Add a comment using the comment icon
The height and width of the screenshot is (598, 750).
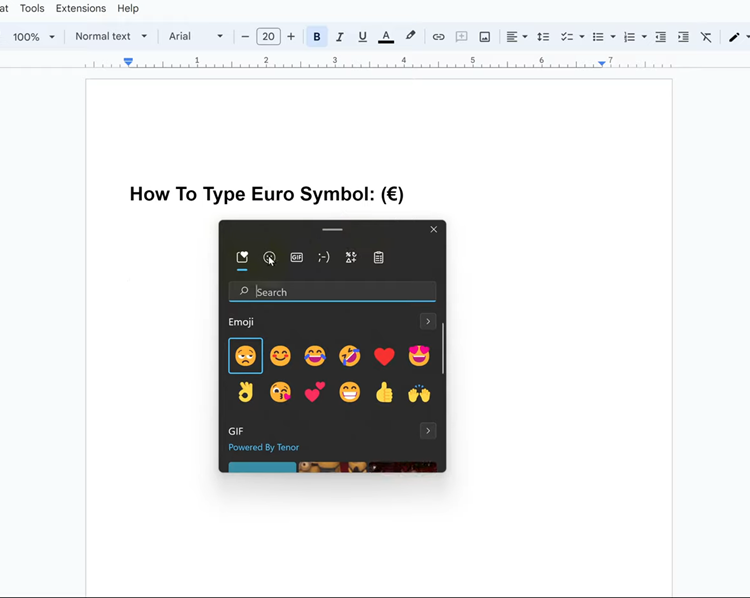pos(462,37)
